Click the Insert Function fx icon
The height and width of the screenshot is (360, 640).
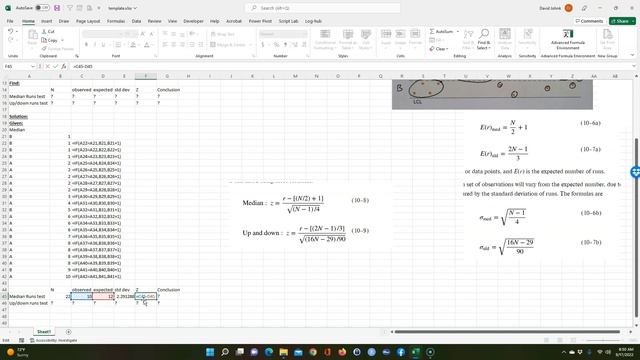64,66
